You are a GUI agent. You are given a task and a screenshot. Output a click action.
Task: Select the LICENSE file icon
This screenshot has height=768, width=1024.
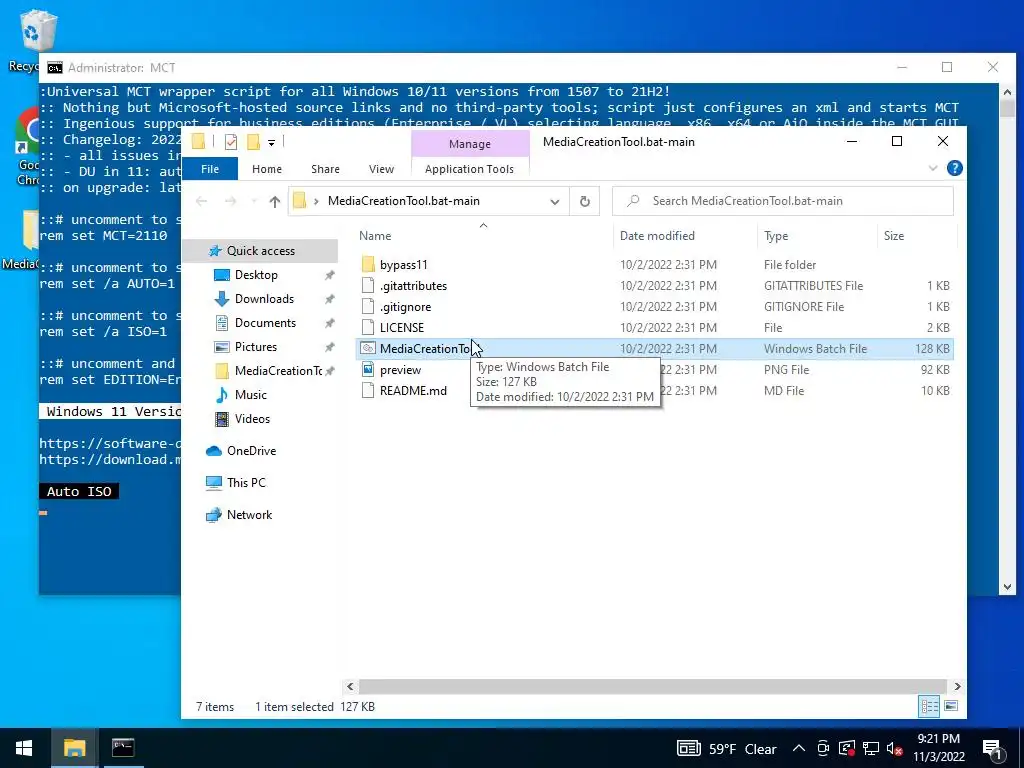[x=368, y=327]
